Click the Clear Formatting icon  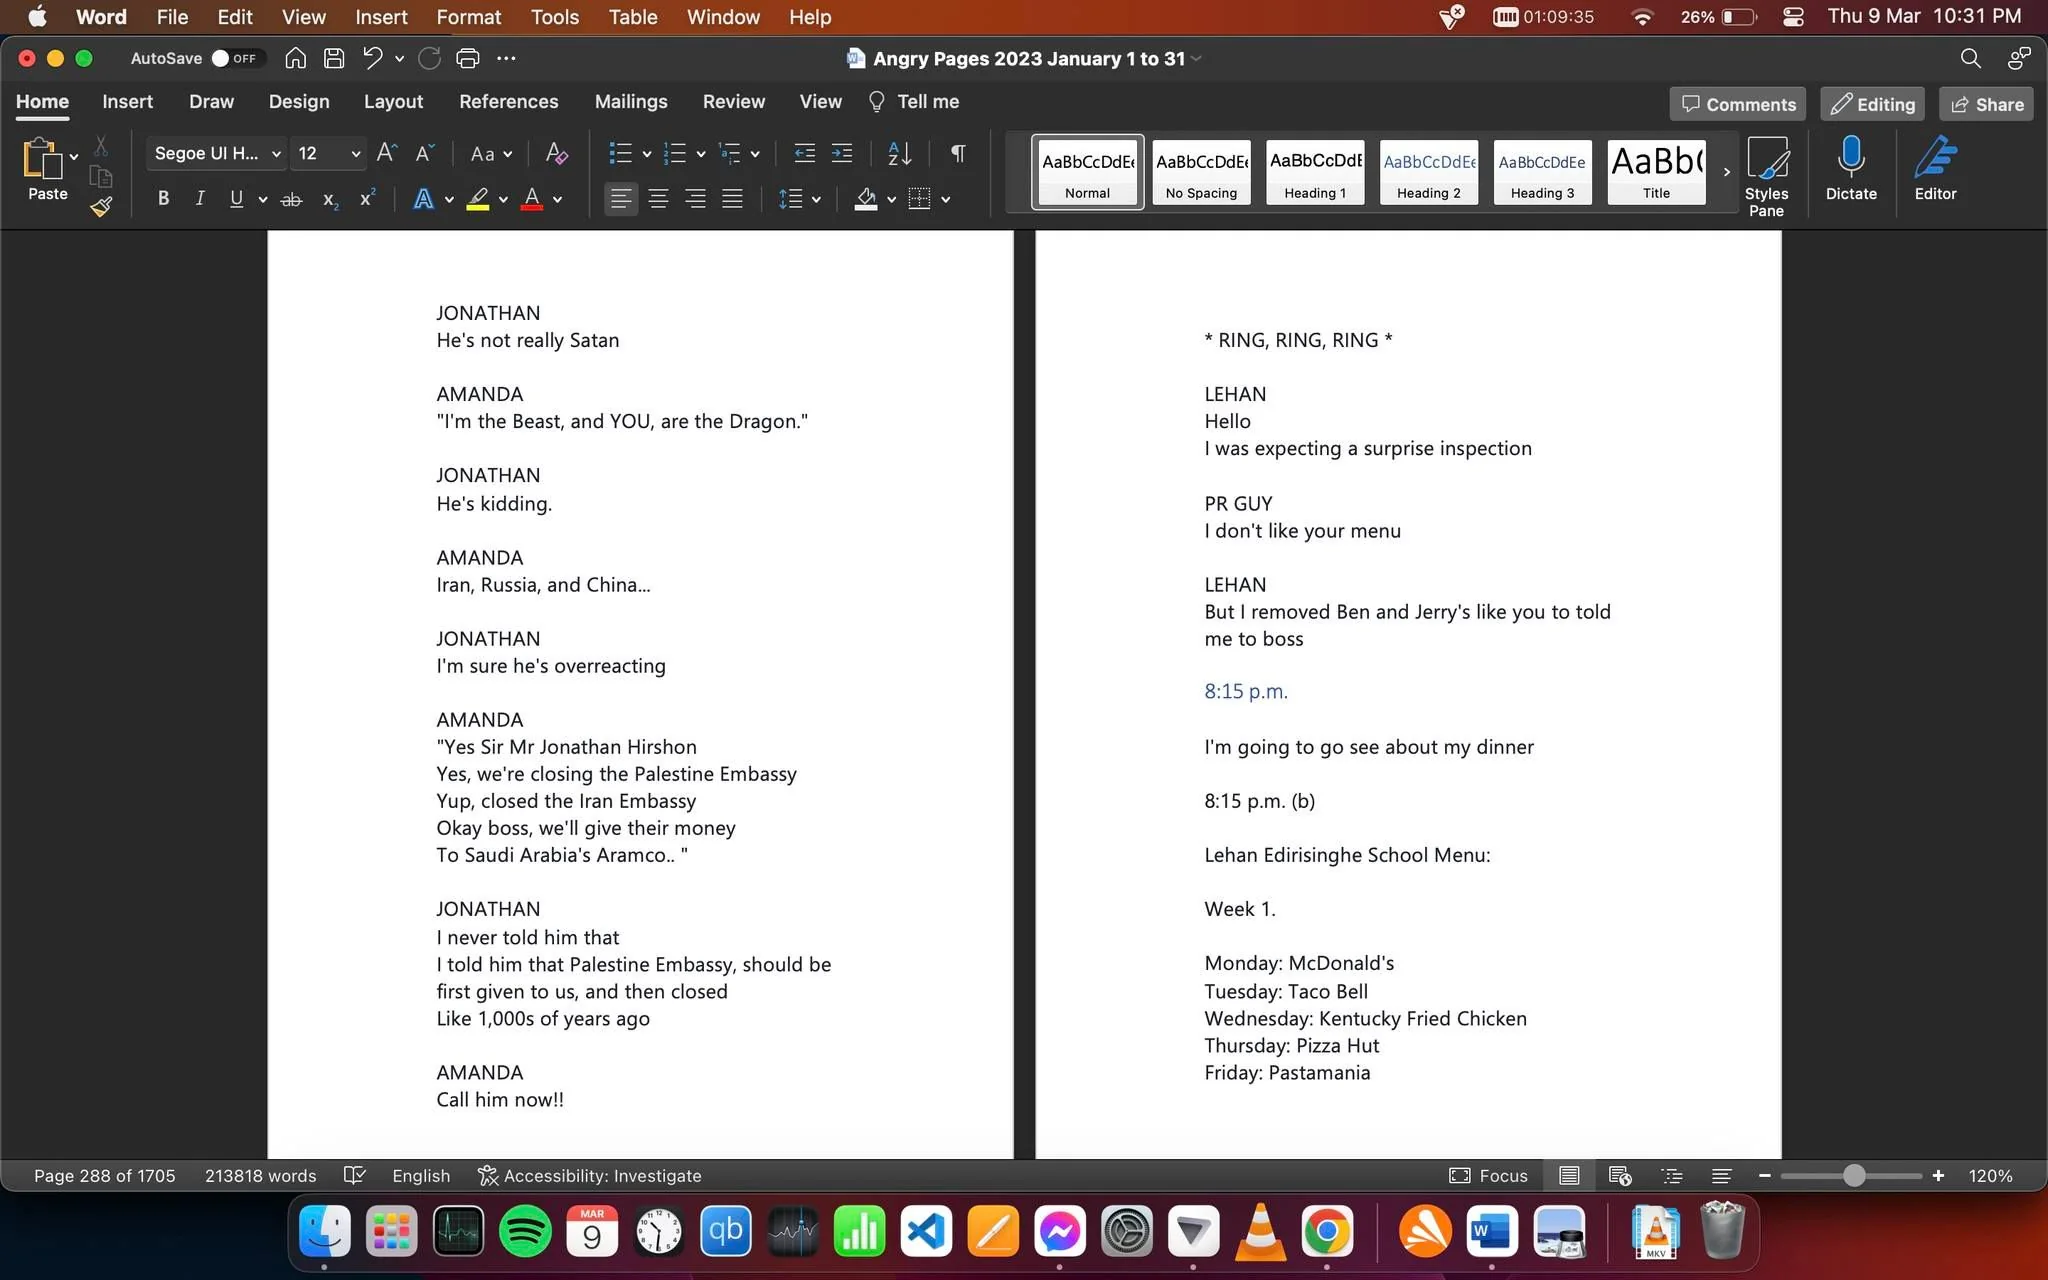click(556, 153)
